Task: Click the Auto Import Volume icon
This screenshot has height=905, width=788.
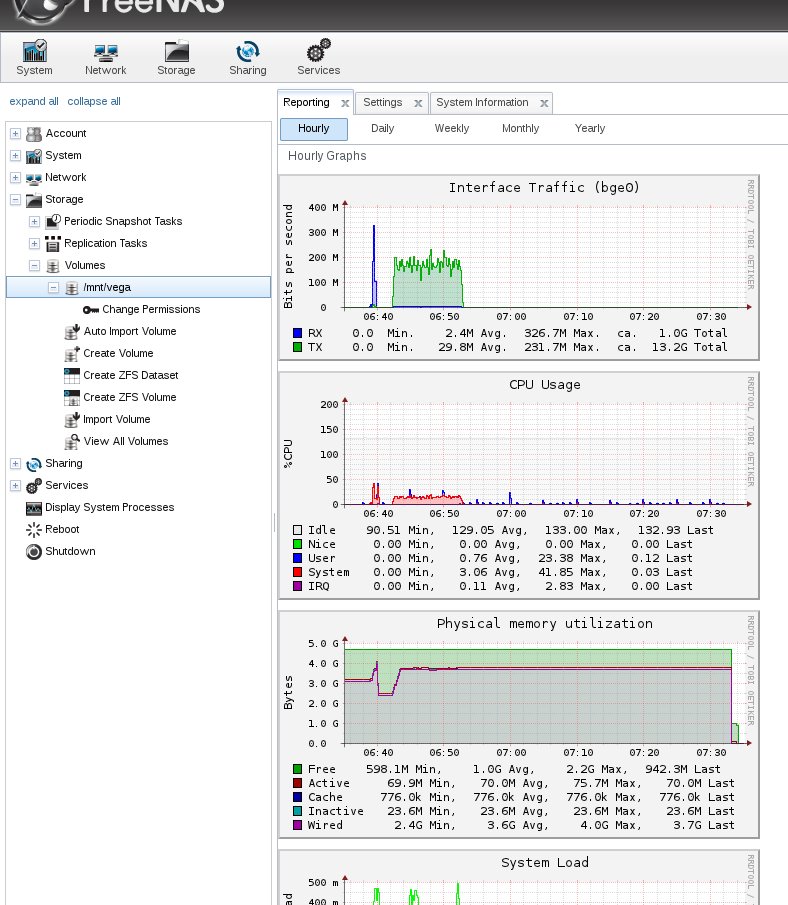Action: tap(72, 331)
